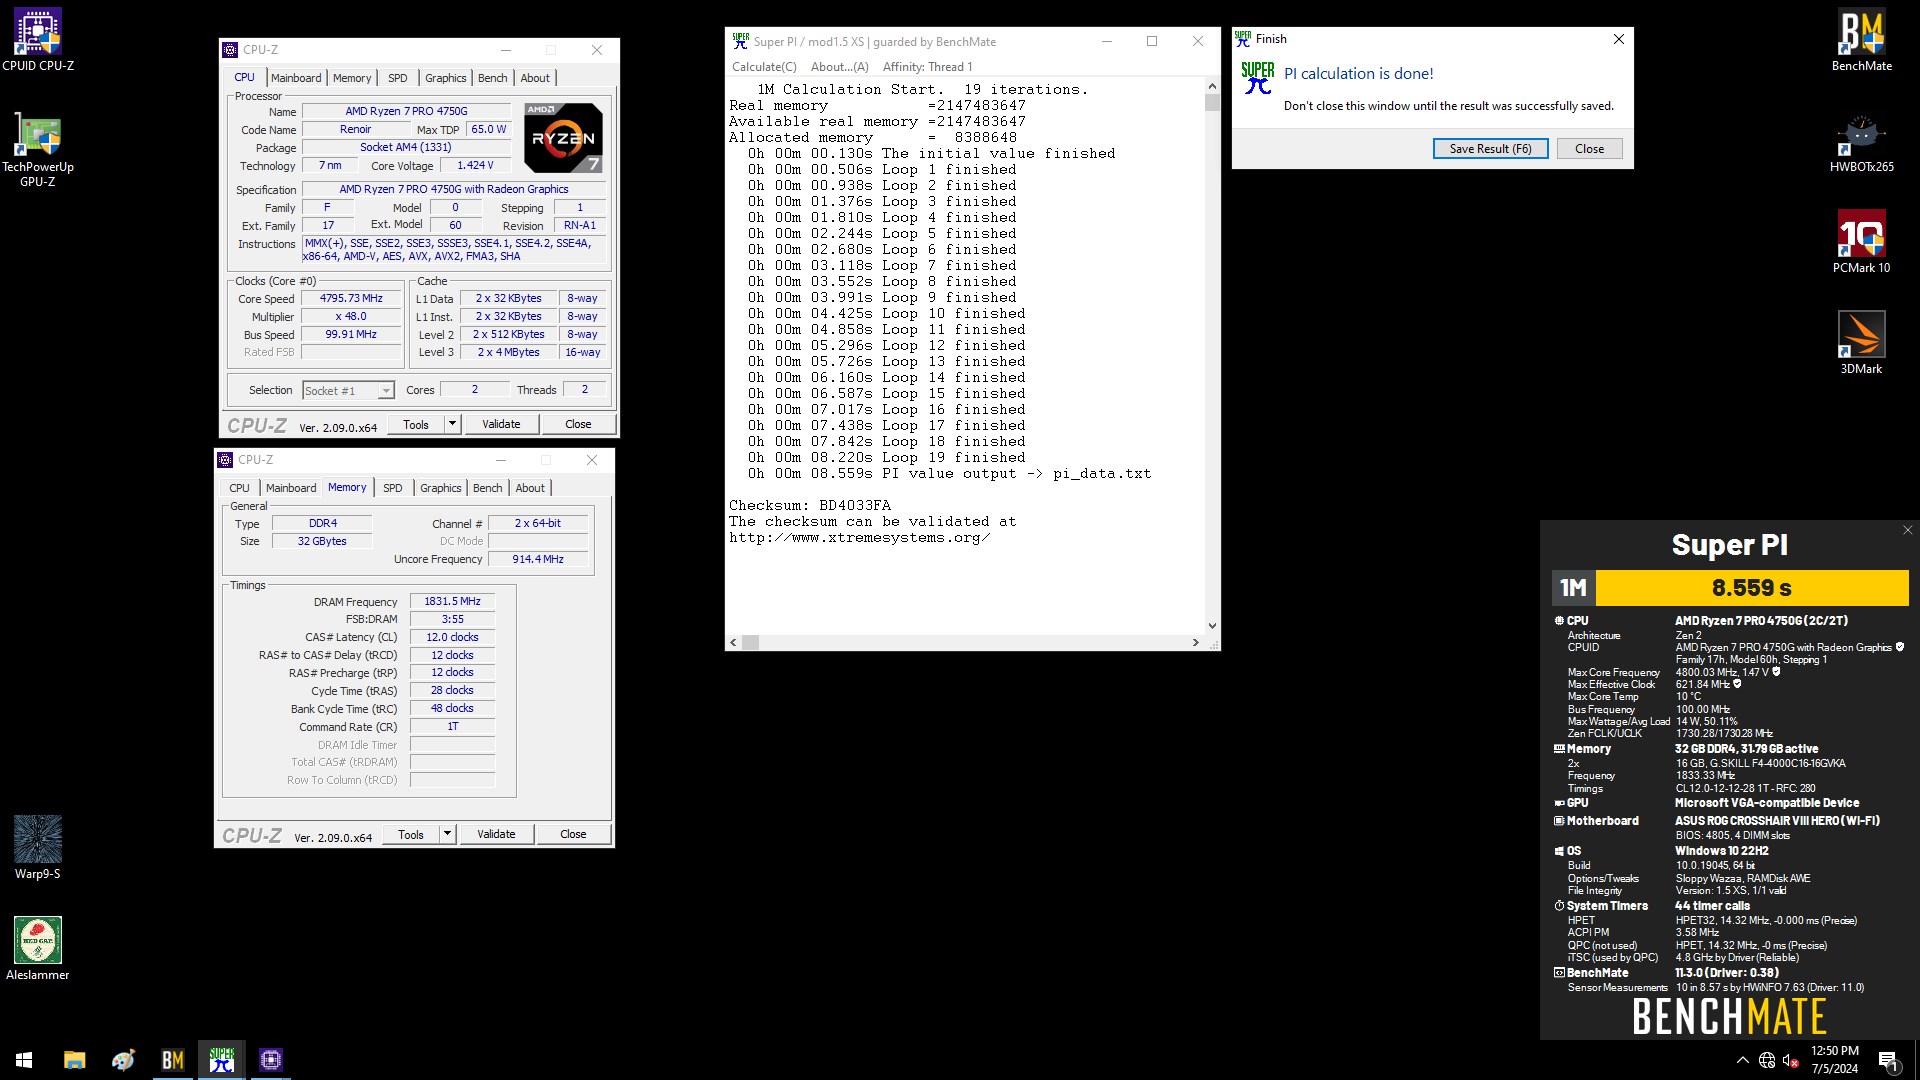Launch Warp9-S desktop shortcut
Image resolution: width=1920 pixels, height=1080 pixels.
click(x=38, y=847)
